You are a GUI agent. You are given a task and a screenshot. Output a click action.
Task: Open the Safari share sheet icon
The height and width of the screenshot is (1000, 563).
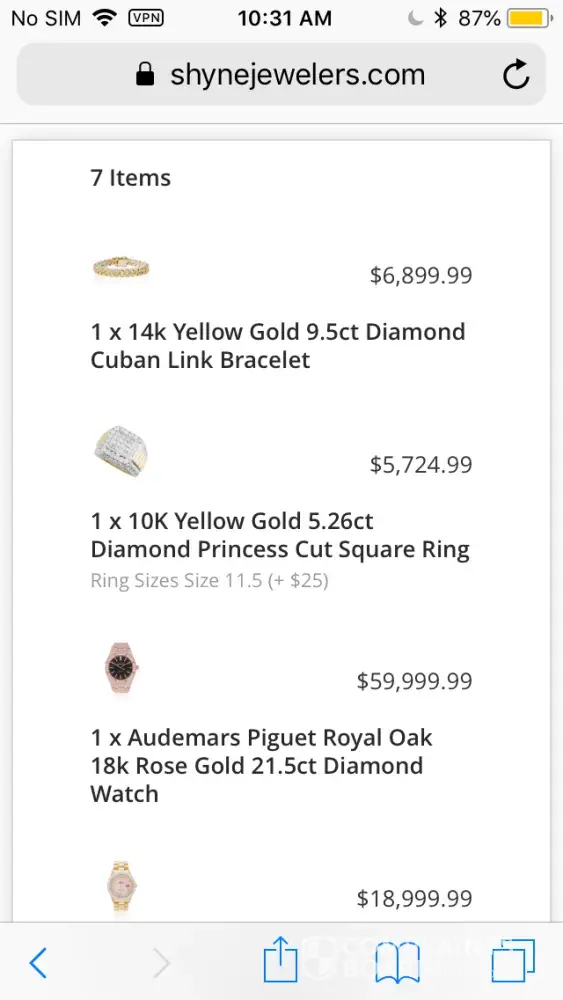[x=281, y=959]
